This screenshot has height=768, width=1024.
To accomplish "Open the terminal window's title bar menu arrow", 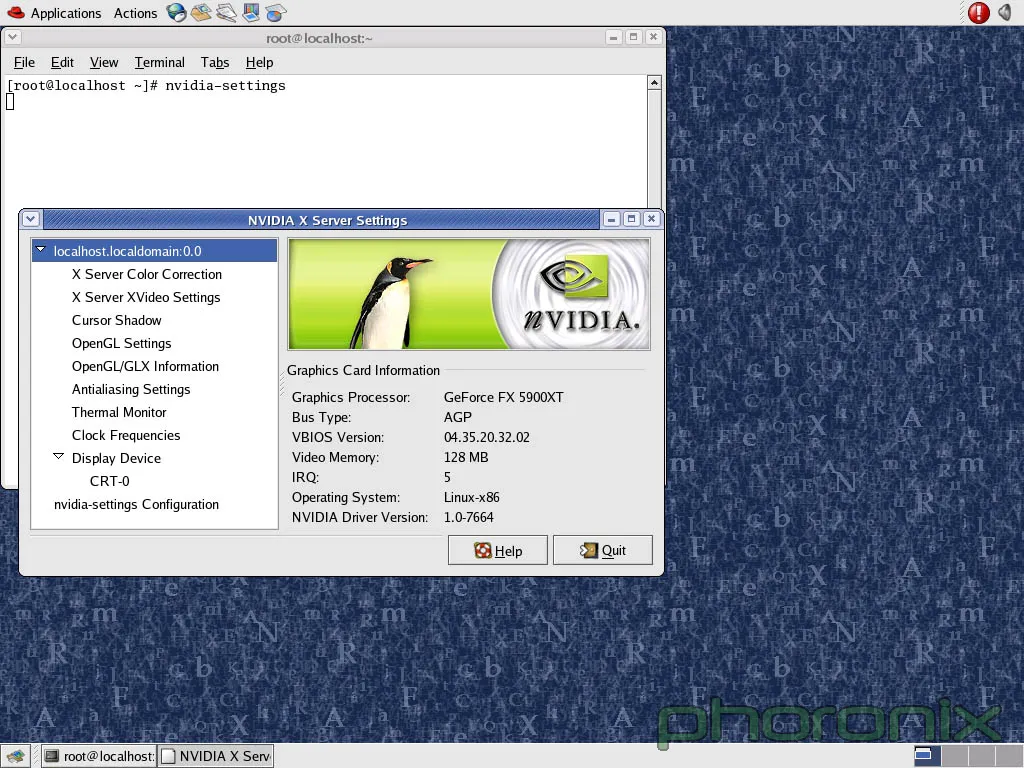I will tap(12, 37).
